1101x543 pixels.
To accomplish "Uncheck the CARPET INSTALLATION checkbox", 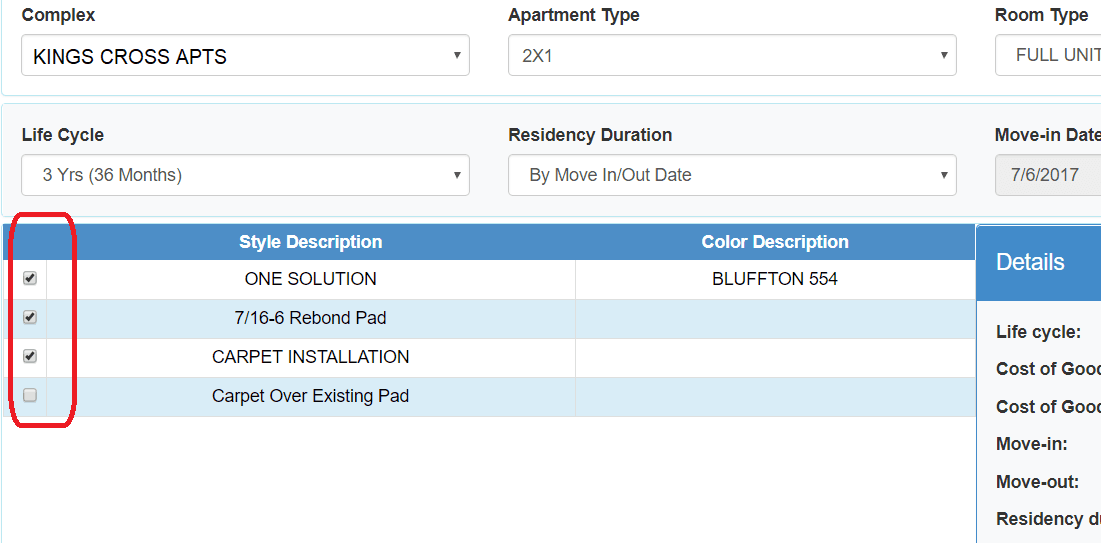I will 30,356.
